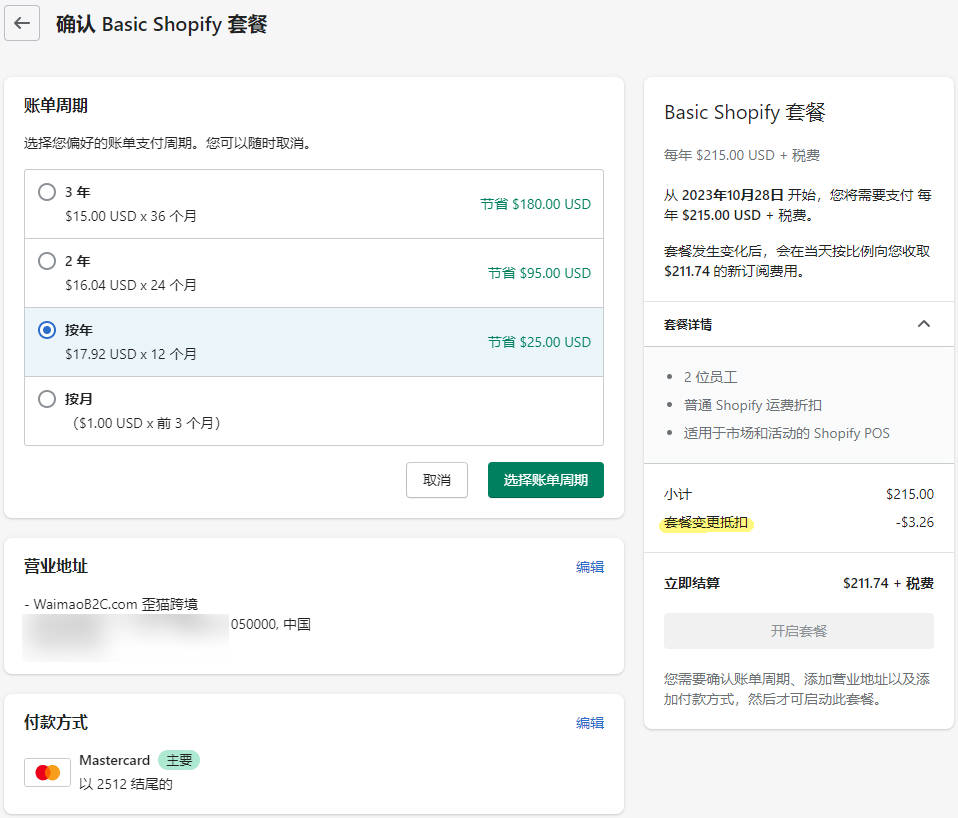
Task: Click the 取消 button
Action: point(437,480)
